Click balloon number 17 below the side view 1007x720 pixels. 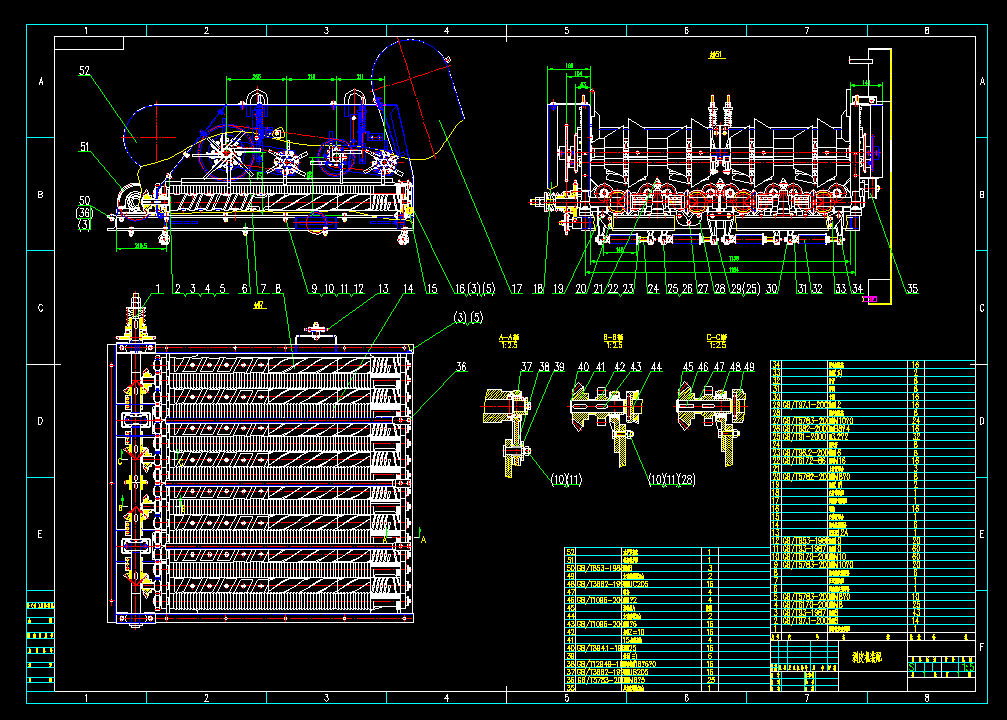click(x=515, y=288)
